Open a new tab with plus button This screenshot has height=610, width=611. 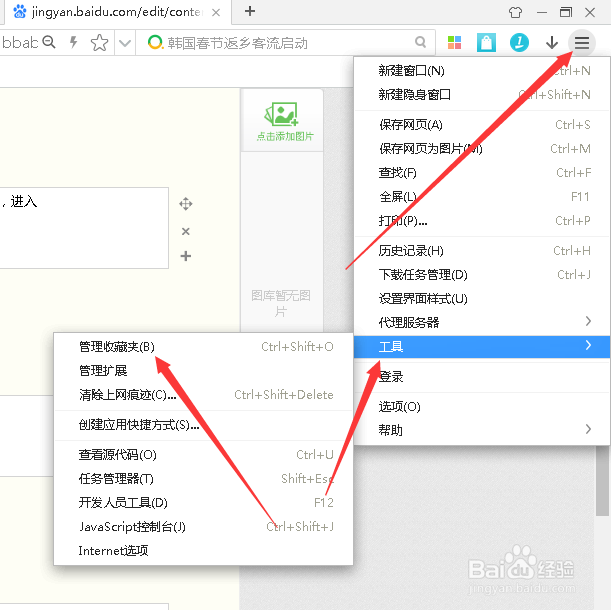point(250,11)
